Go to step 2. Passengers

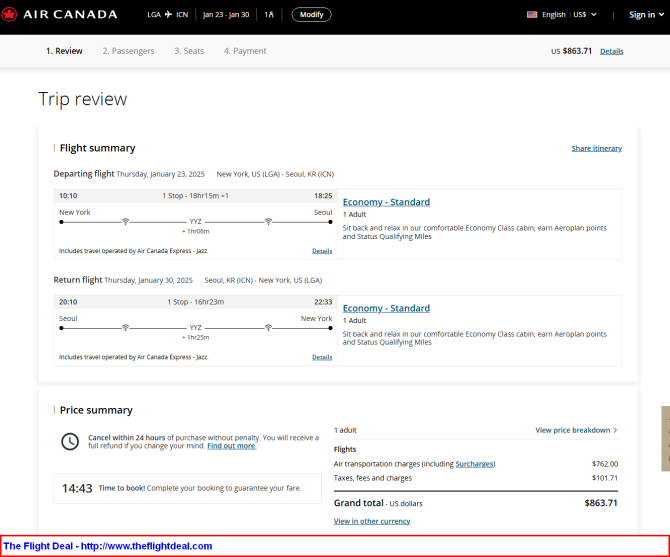click(128, 51)
